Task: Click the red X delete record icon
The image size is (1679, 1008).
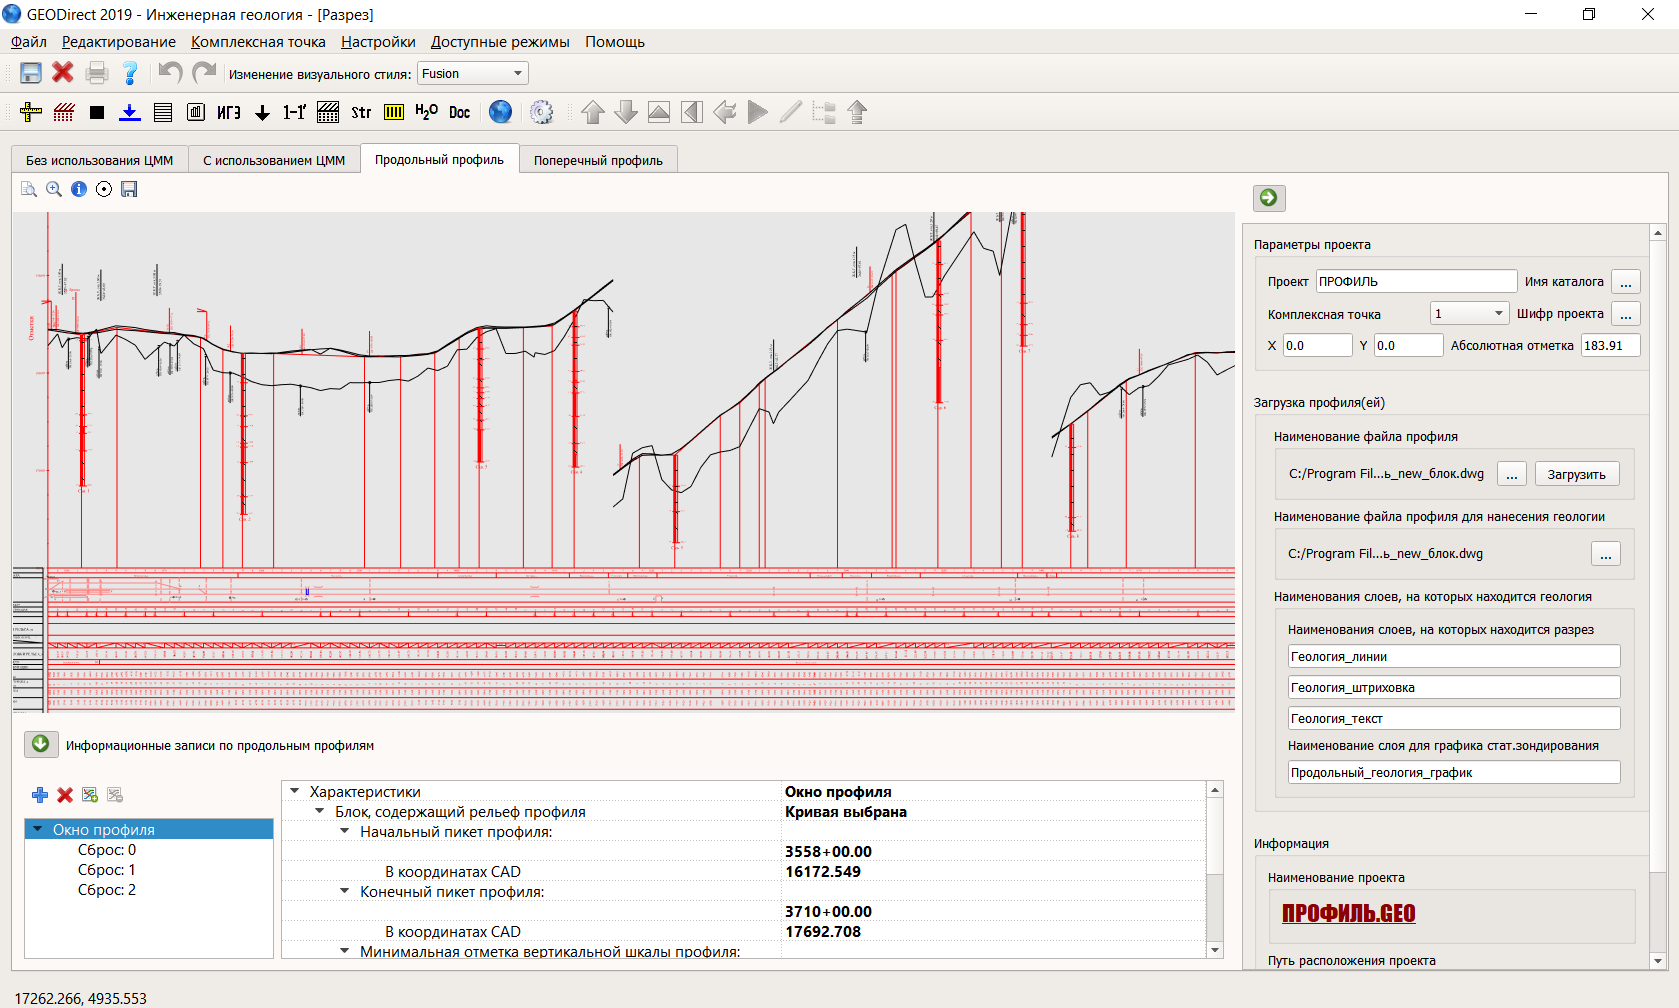Action: [x=65, y=795]
